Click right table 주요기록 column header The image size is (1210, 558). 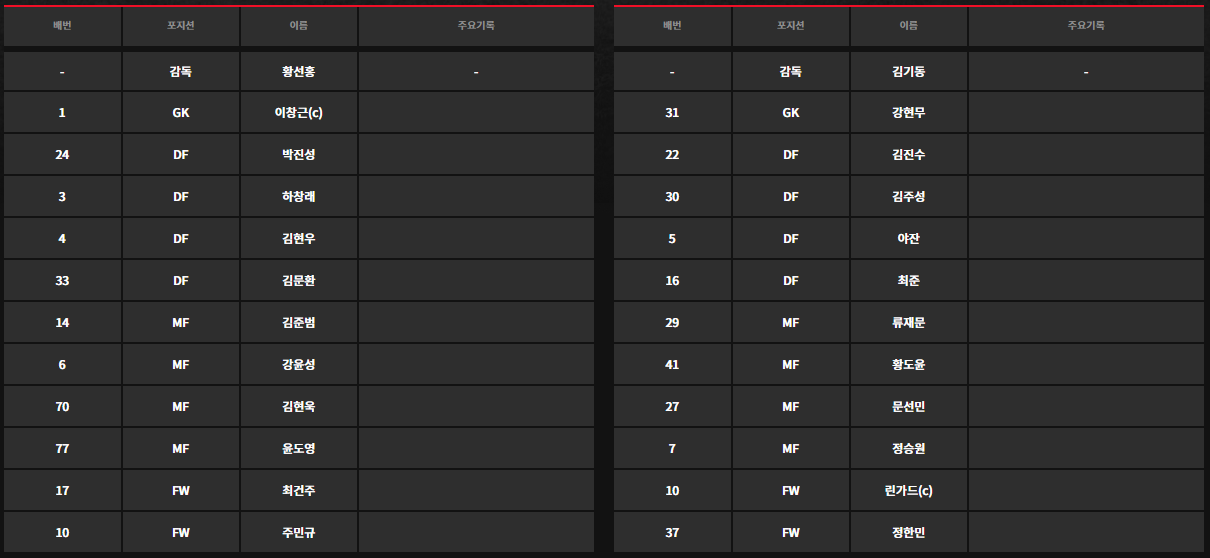[x=1086, y=26]
